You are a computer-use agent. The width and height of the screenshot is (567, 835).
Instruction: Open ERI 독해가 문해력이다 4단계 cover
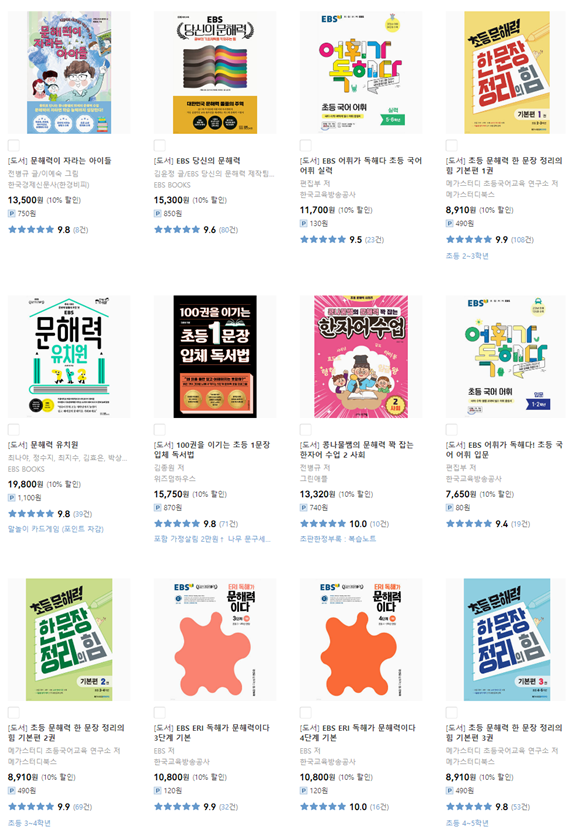[x=361, y=640]
